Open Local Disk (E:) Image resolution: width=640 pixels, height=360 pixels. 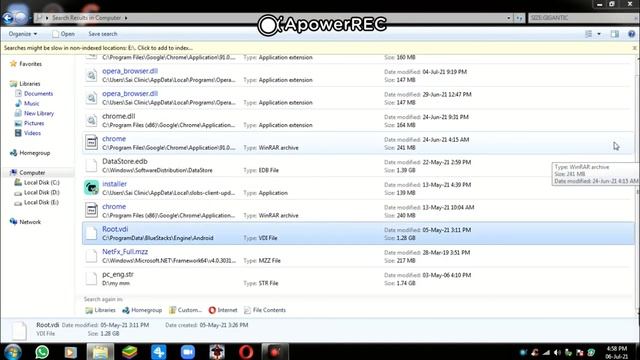(x=41, y=202)
